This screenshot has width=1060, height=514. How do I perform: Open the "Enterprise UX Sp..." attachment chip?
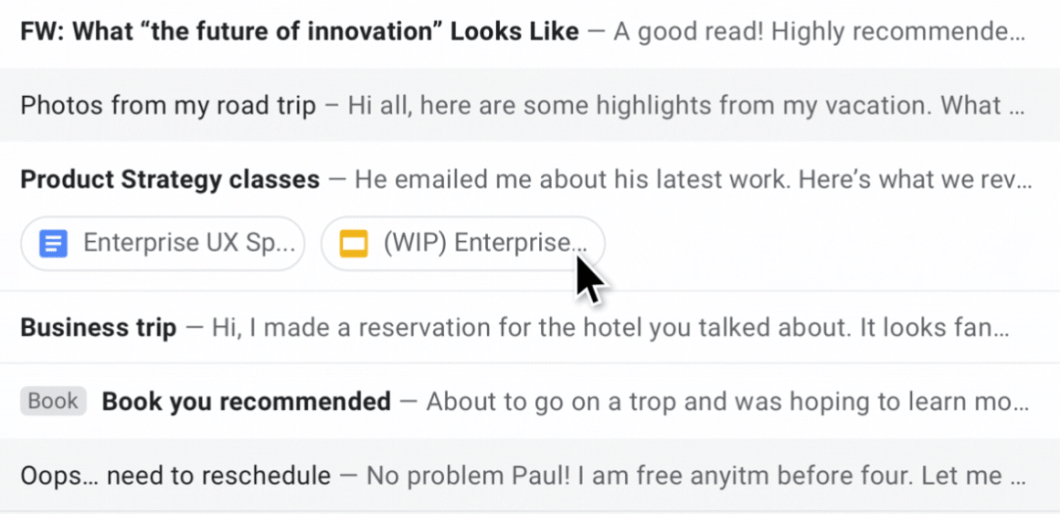click(x=190, y=243)
